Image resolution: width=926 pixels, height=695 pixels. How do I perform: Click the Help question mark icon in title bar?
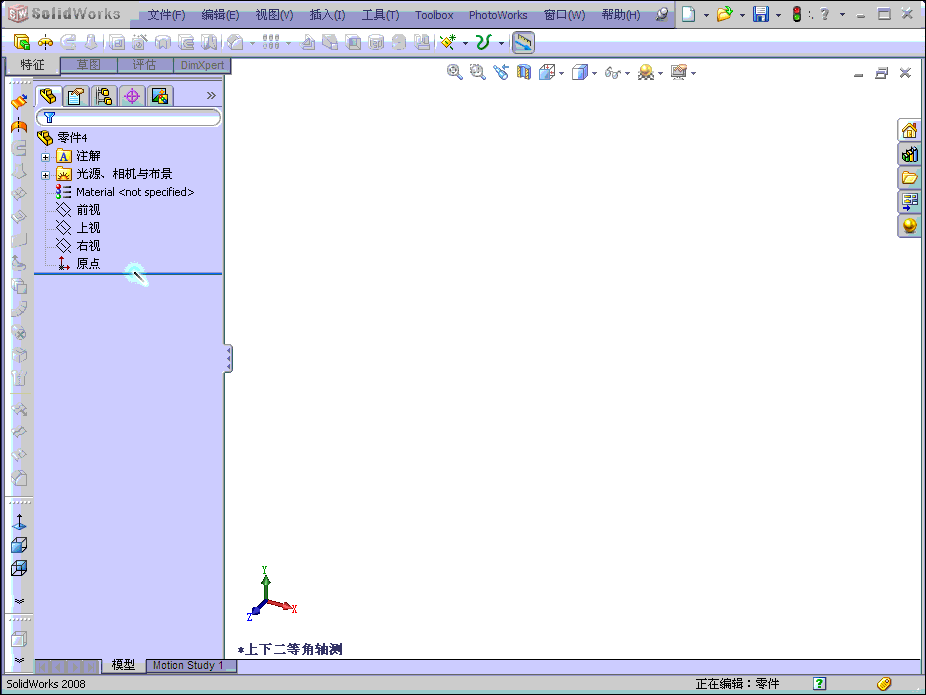825,14
